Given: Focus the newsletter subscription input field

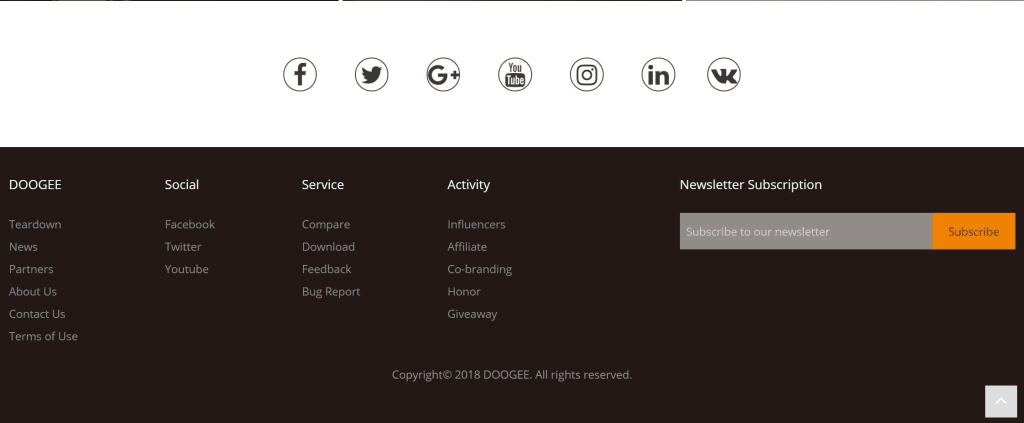Looking at the screenshot, I should pyautogui.click(x=806, y=231).
